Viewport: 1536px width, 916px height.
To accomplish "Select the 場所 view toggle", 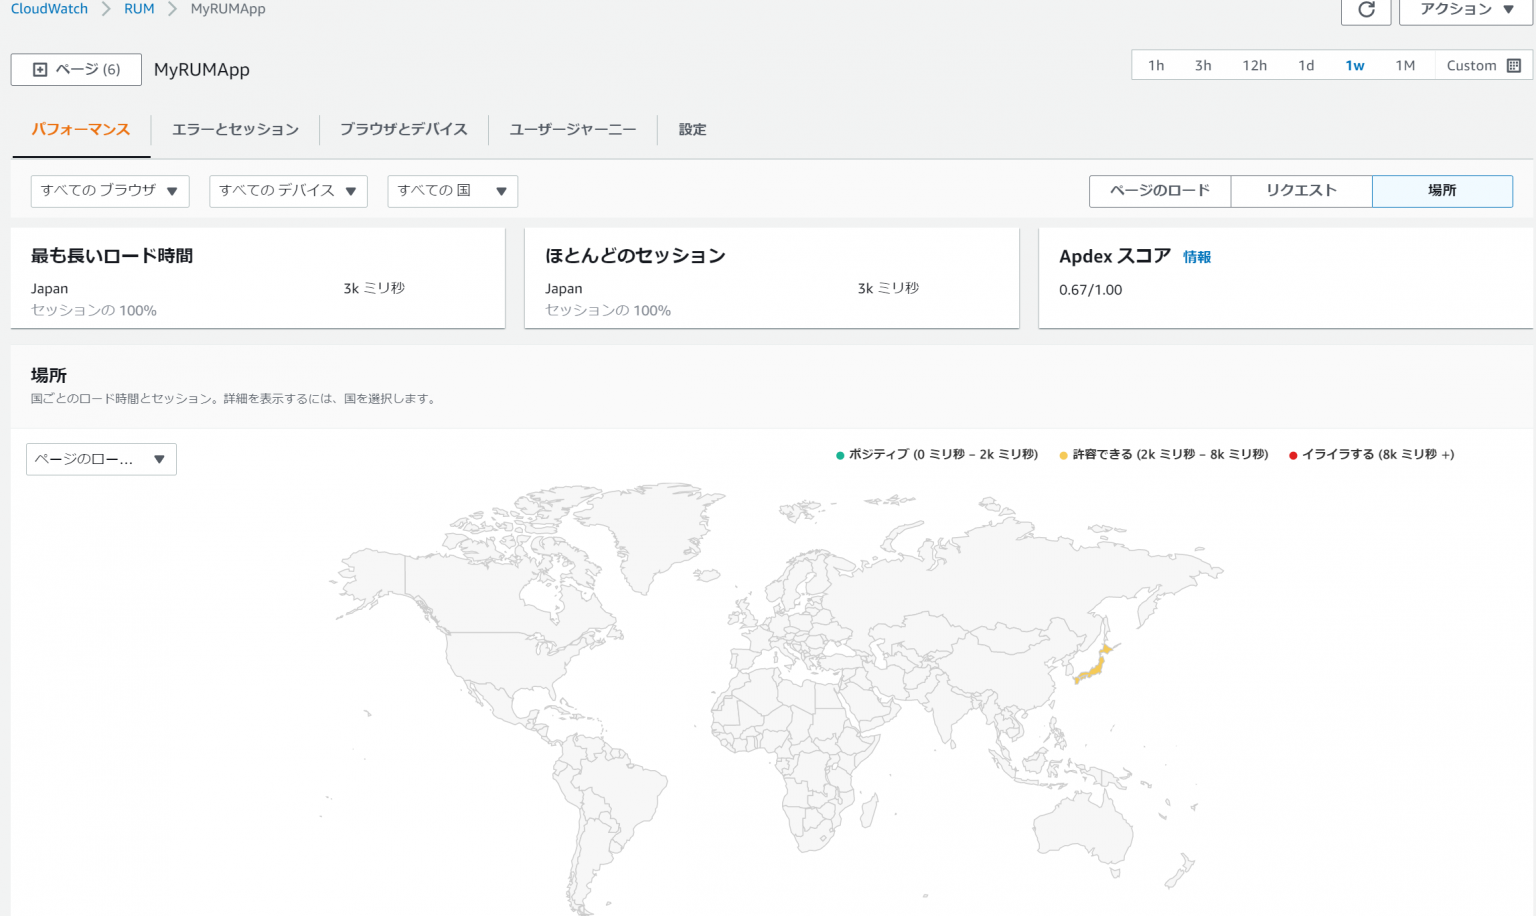I will tap(1442, 191).
